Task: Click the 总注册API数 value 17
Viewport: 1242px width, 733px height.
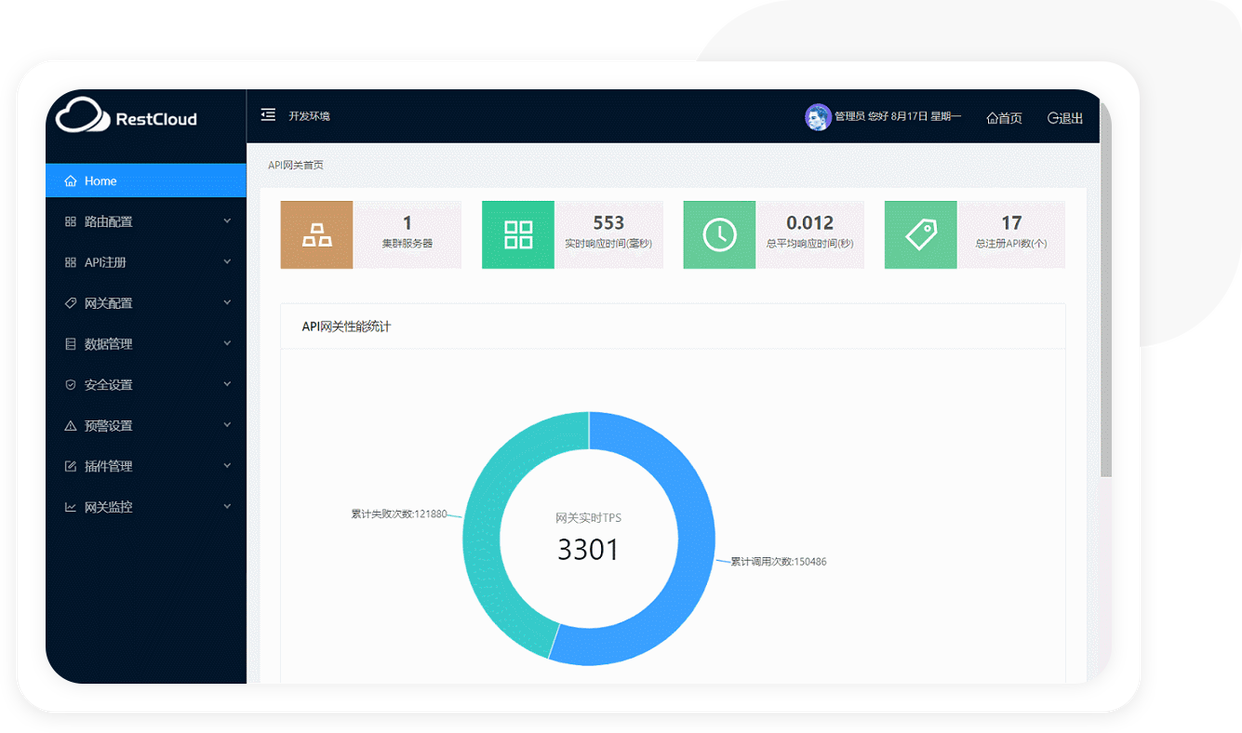Action: [x=1011, y=223]
